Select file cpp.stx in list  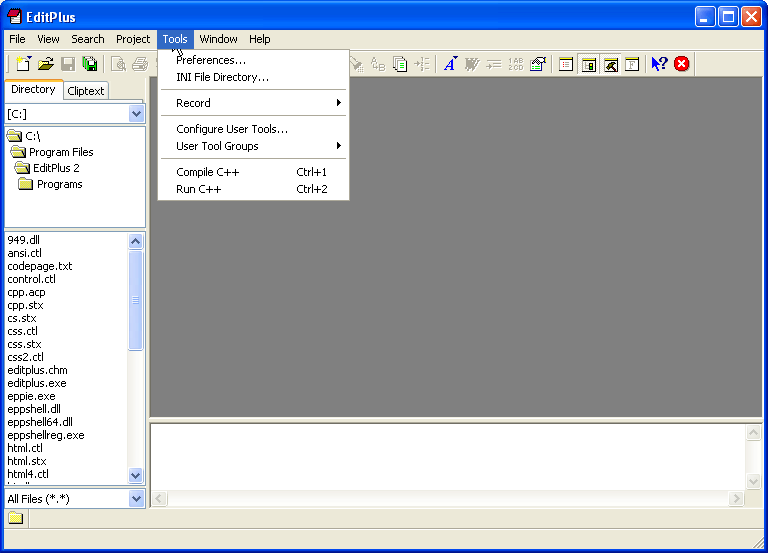tap(25, 305)
